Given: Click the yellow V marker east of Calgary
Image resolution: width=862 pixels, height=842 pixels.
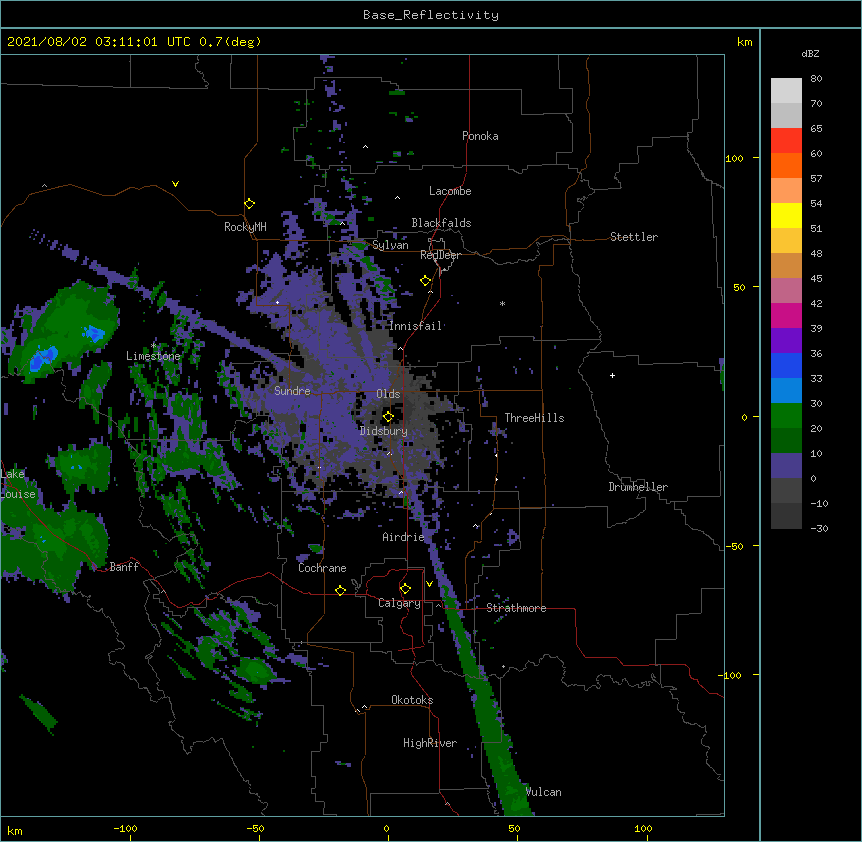Looking at the screenshot, I should [x=429, y=584].
